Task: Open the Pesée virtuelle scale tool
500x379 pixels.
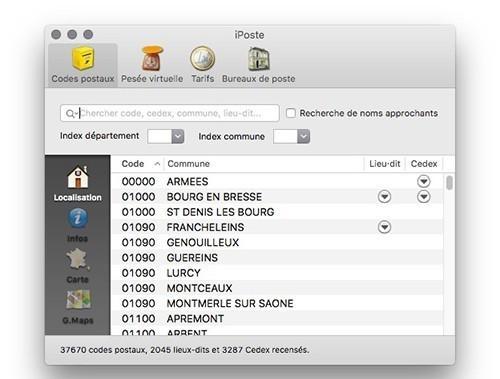Action: [x=152, y=65]
